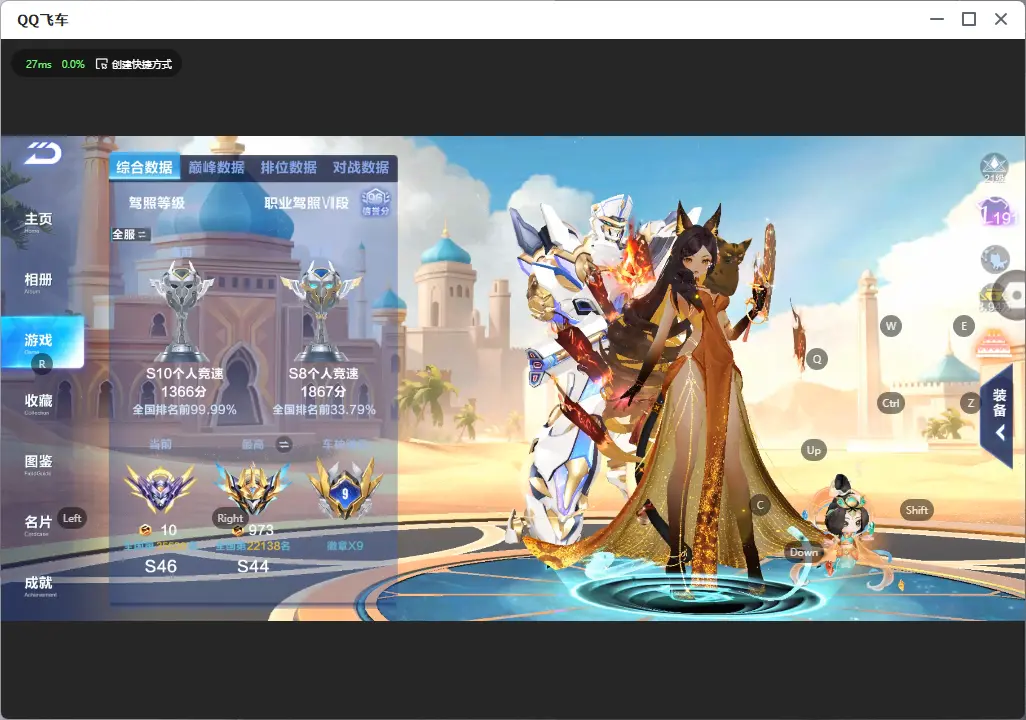
Task: Click the purple S46 rank emblem
Action: click(160, 488)
